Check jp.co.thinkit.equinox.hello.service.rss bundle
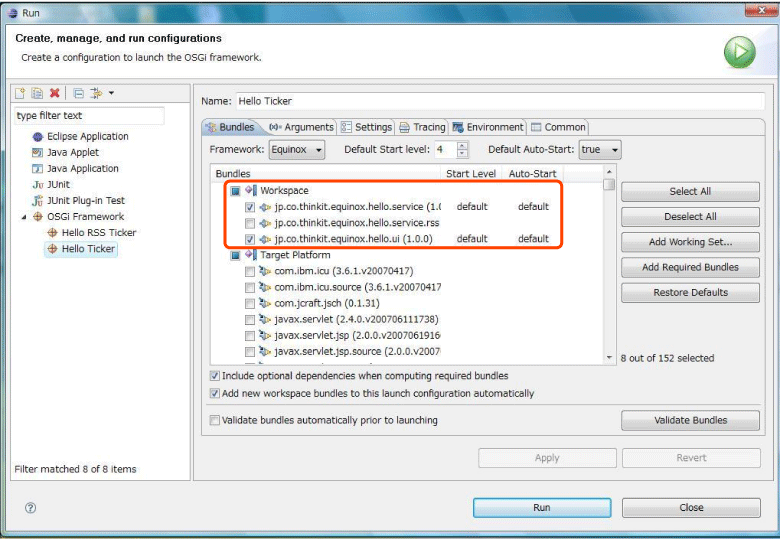 tap(250, 223)
